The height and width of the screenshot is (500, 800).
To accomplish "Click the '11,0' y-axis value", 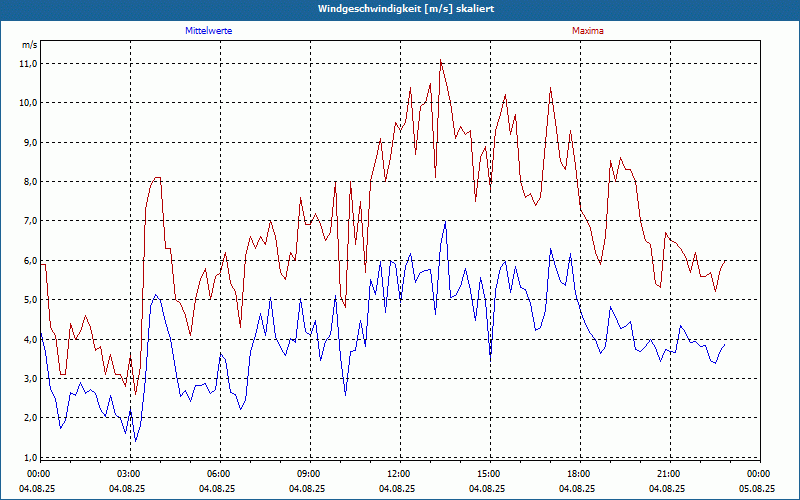I will [28, 64].
